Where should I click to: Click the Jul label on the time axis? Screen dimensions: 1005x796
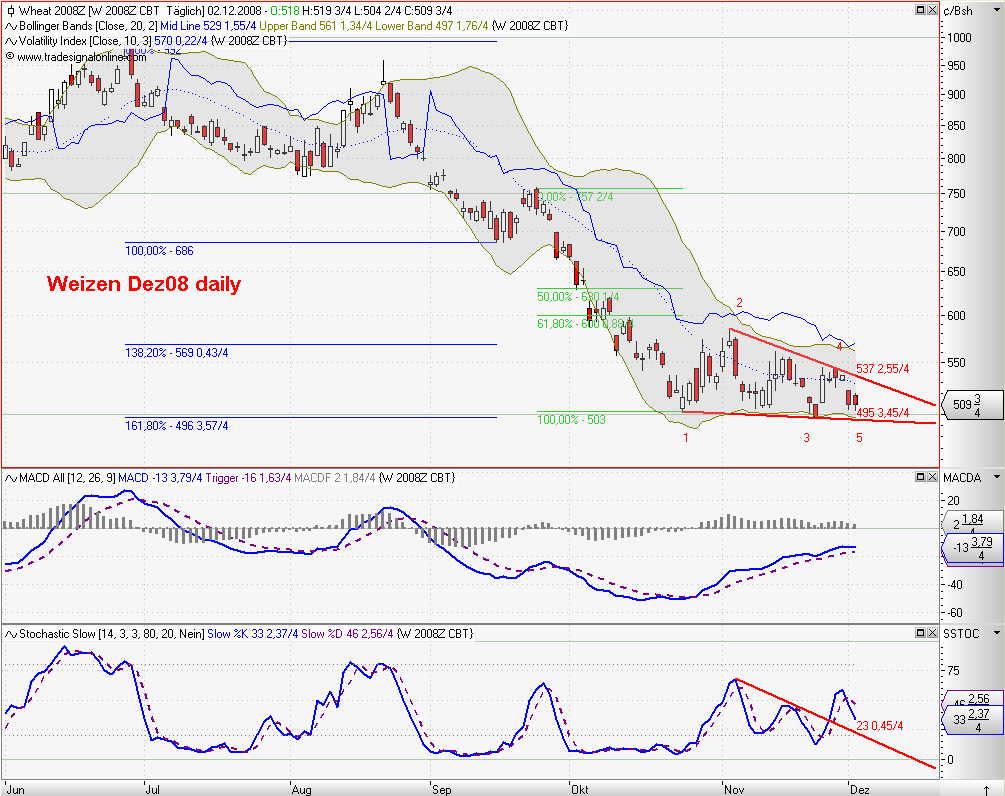click(153, 790)
